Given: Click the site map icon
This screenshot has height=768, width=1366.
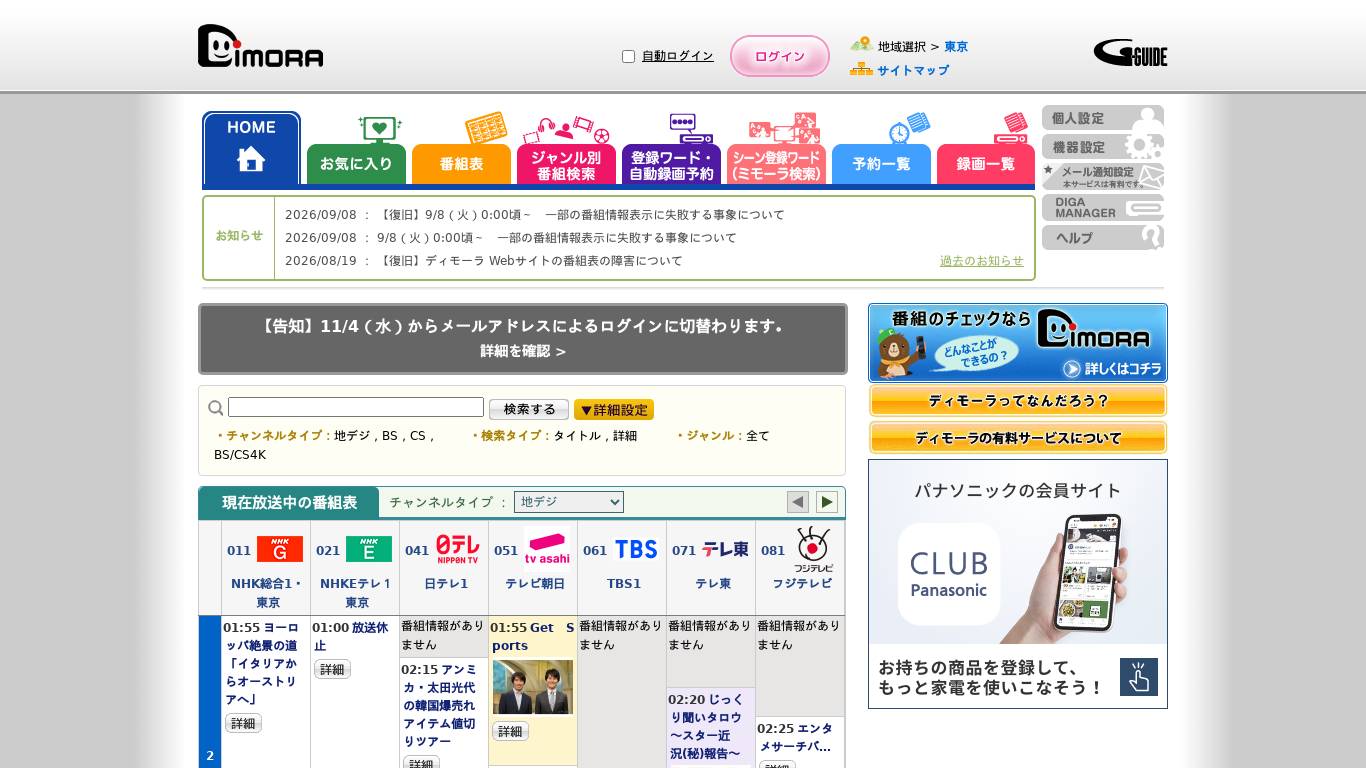Looking at the screenshot, I should click(861, 69).
